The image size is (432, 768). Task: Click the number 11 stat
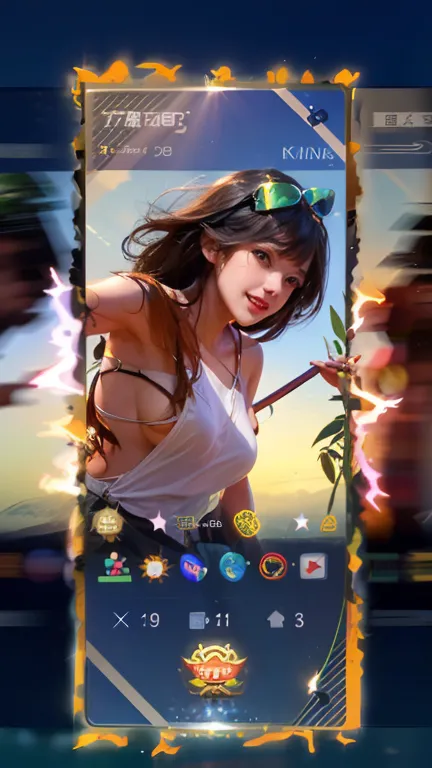(x=221, y=621)
